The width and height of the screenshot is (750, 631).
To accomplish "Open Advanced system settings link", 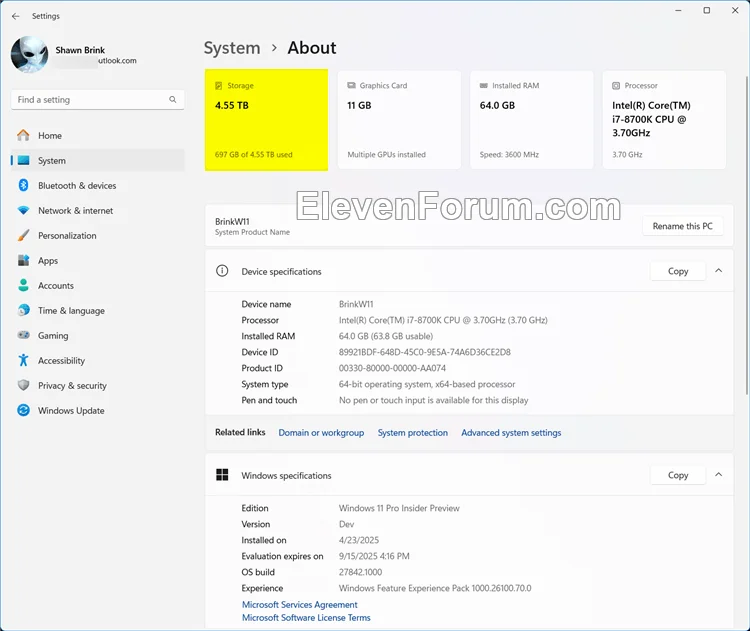I will pyautogui.click(x=511, y=433).
